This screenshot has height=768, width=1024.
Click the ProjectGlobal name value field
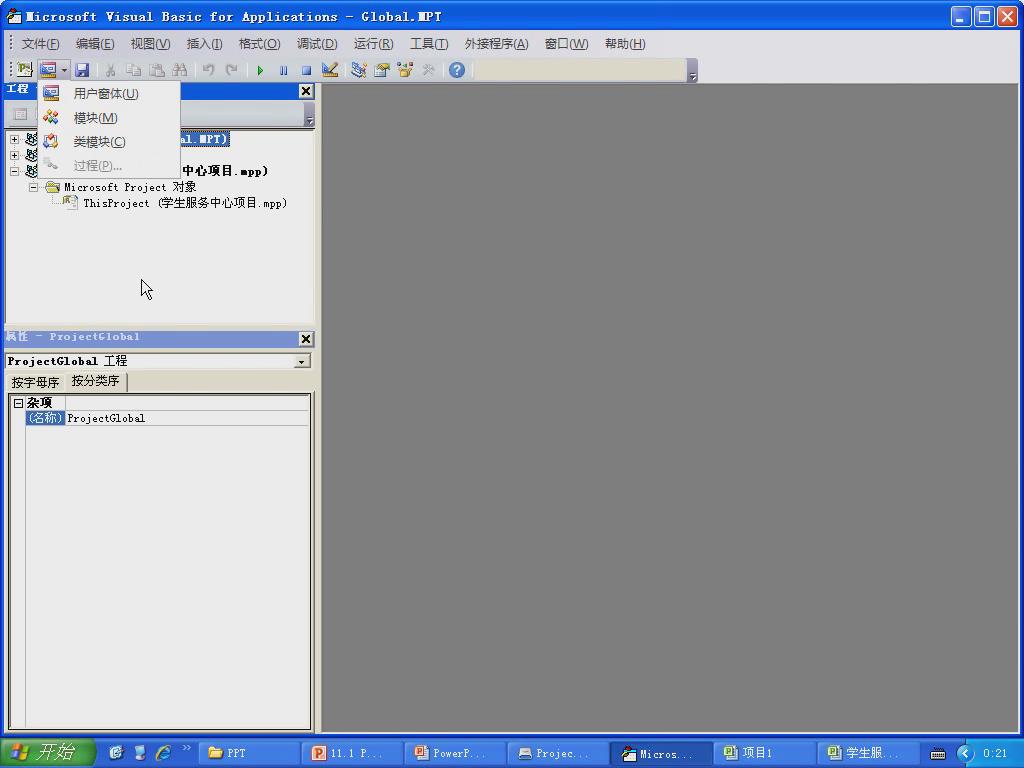point(187,418)
